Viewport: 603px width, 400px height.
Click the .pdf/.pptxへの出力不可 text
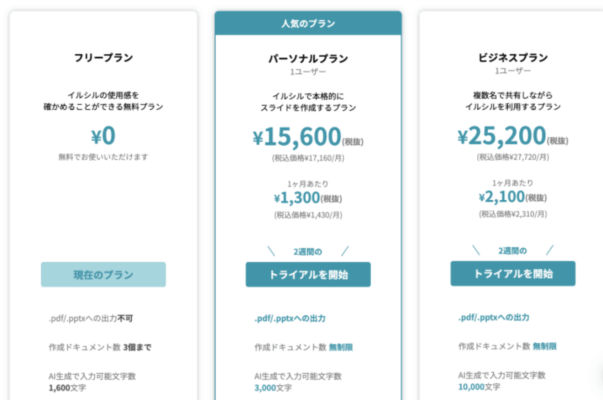90,319
